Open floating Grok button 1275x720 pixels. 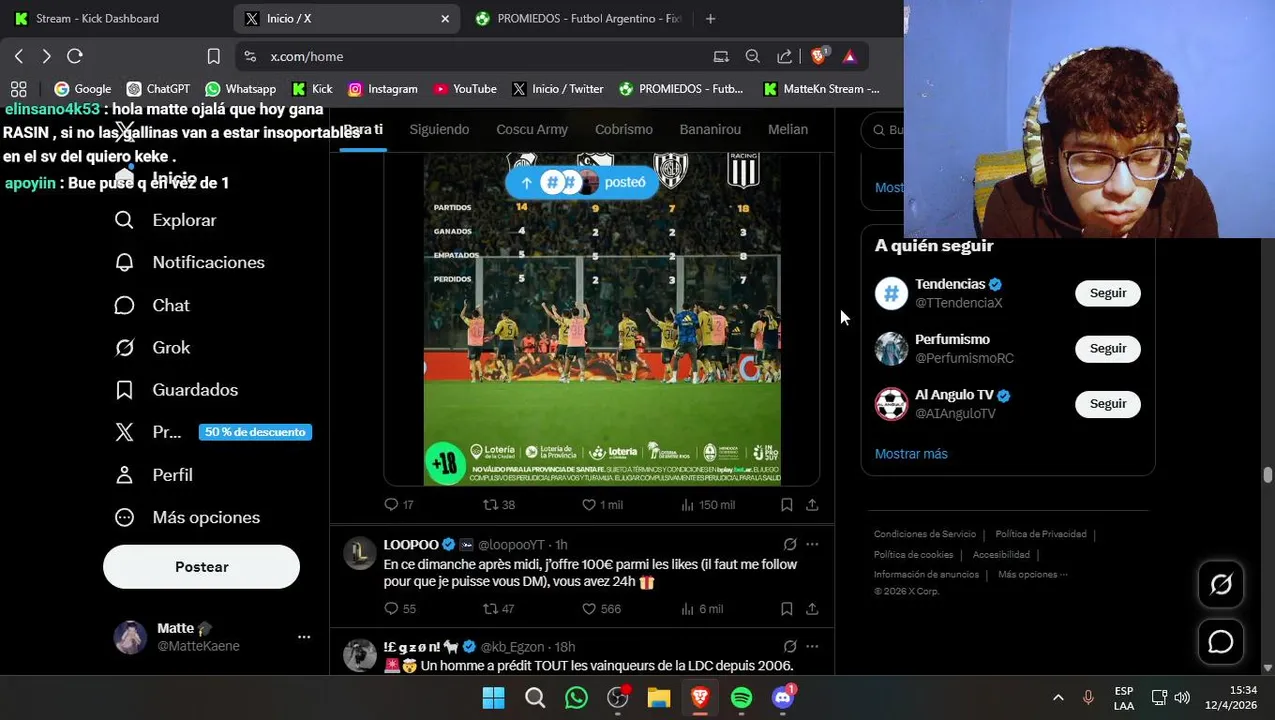[x=1221, y=585]
